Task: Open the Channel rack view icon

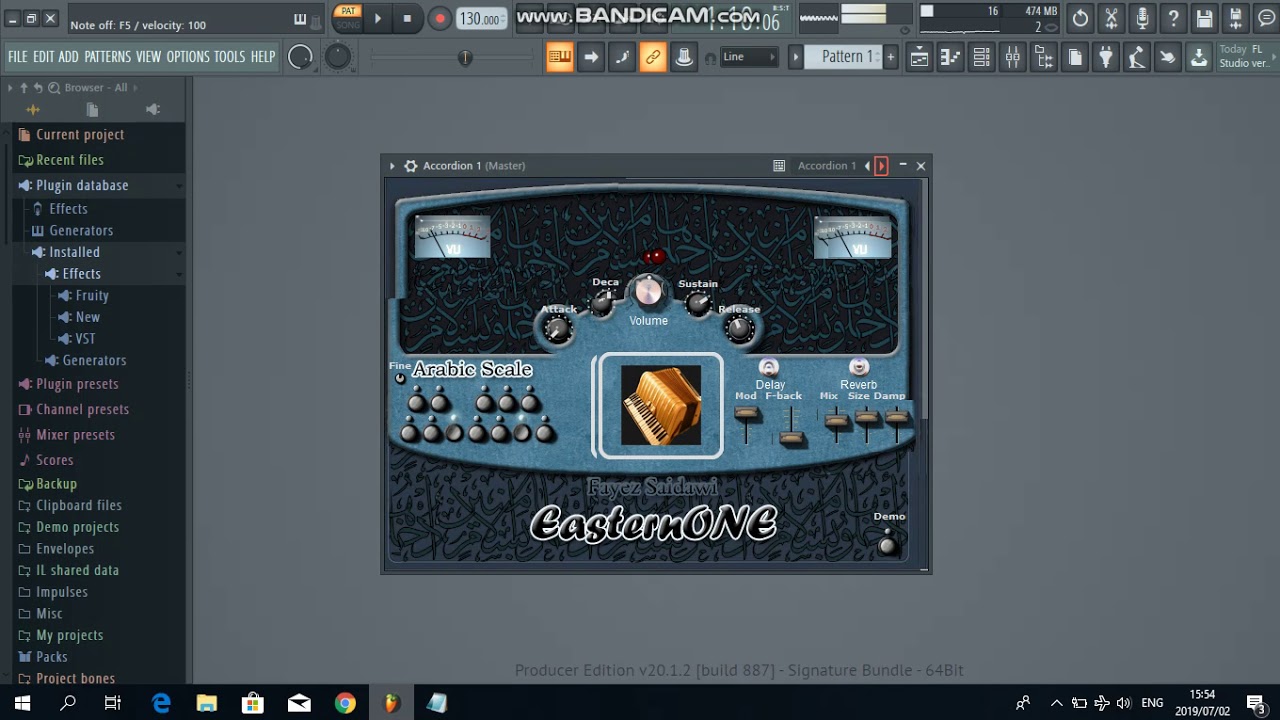Action: point(981,58)
